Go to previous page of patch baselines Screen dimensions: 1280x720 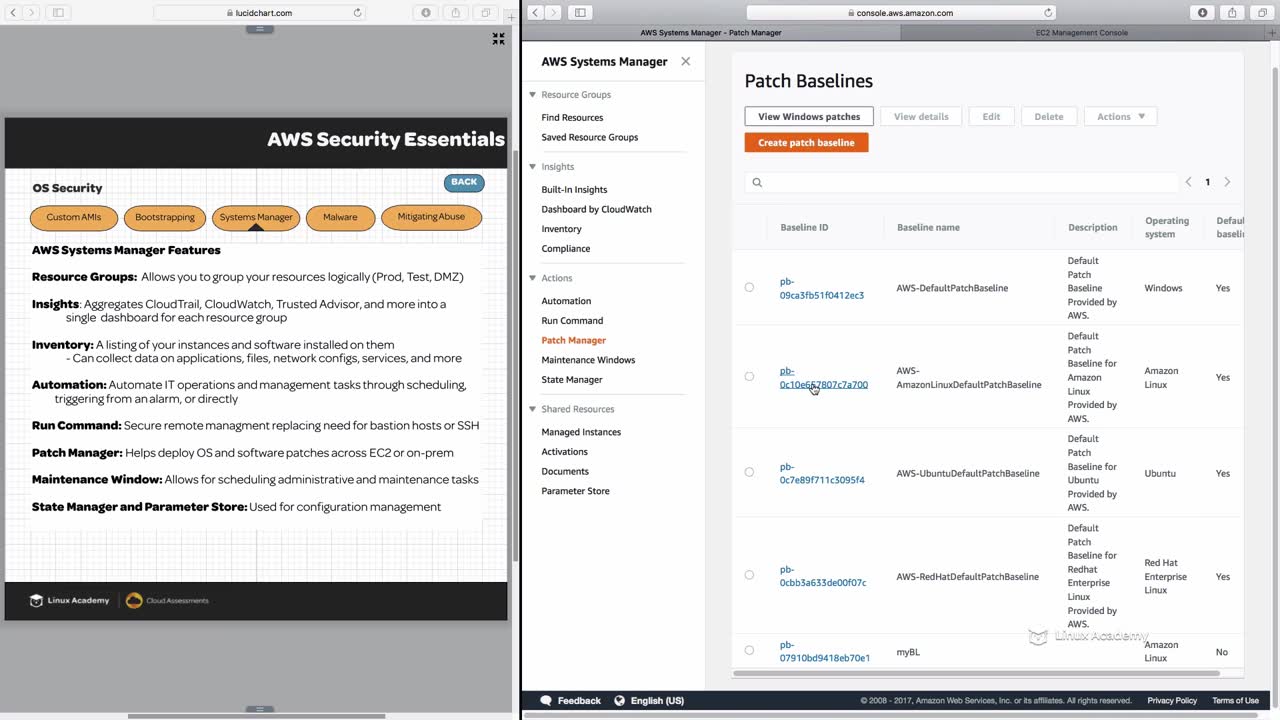tap(1188, 182)
